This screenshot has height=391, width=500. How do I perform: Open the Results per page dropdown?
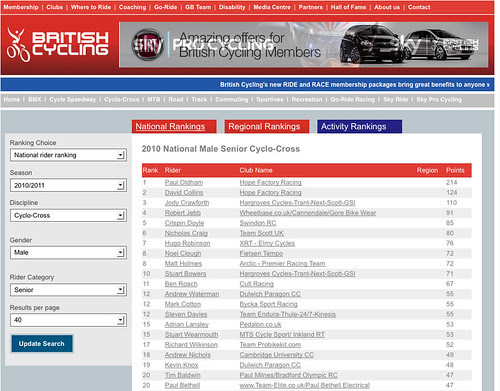(x=68, y=320)
